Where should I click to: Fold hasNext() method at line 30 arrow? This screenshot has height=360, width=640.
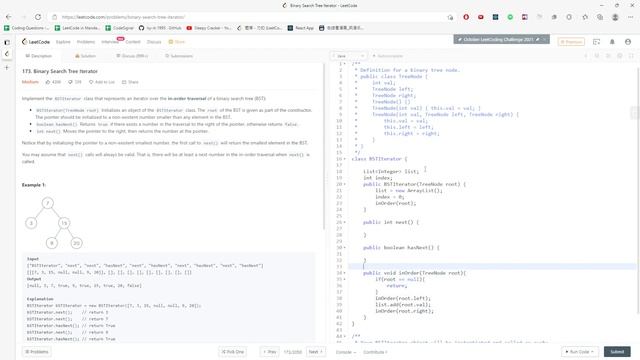[x=344, y=247]
